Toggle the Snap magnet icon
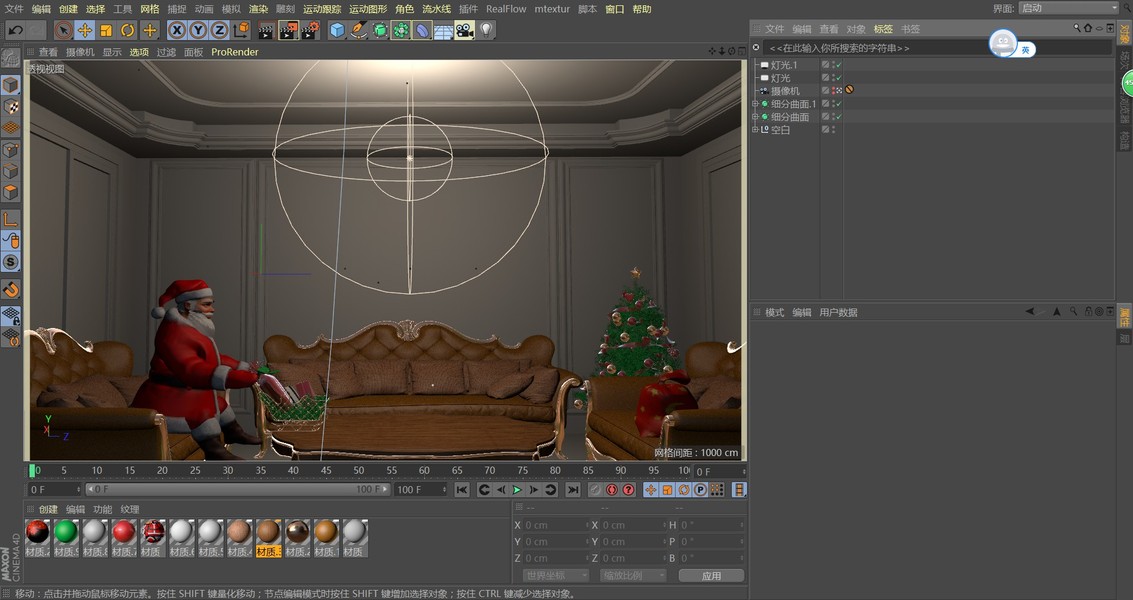 [10, 289]
